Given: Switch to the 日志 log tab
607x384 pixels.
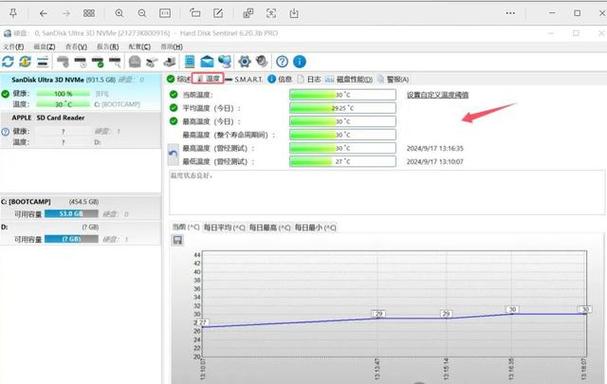Looking at the screenshot, I should [x=309, y=79].
